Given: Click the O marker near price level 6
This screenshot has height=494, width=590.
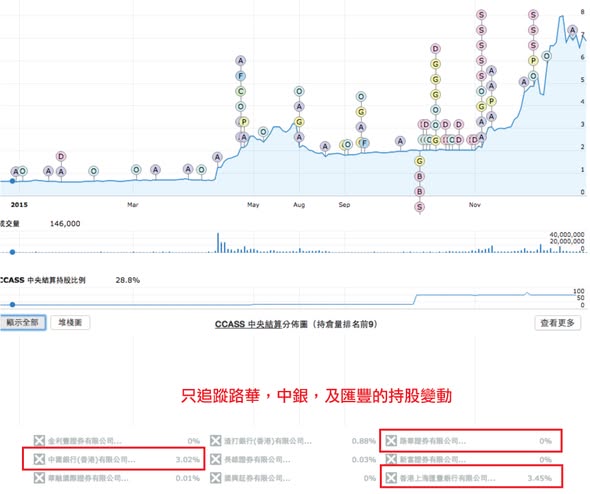Looking at the screenshot, I should (546, 56).
